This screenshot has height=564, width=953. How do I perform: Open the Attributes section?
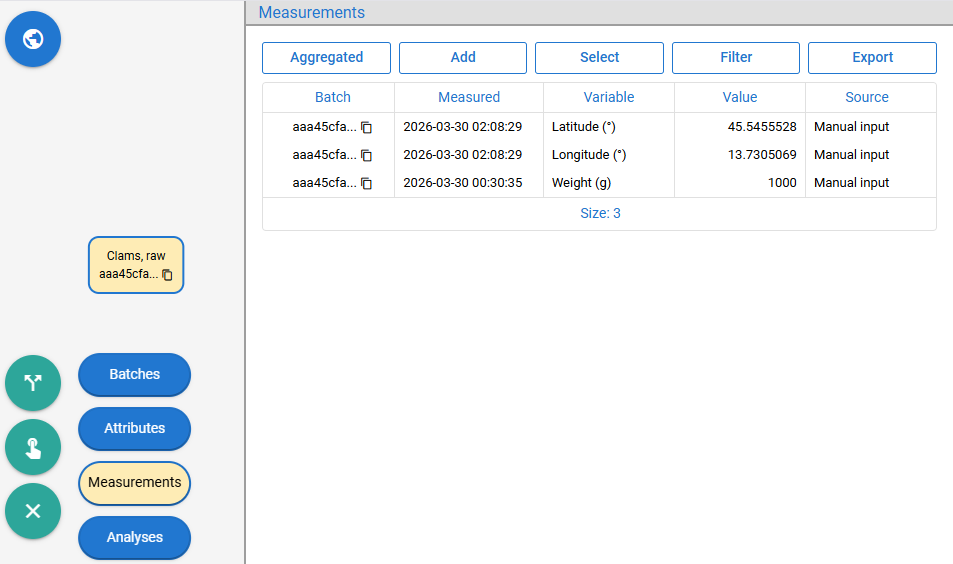[134, 428]
